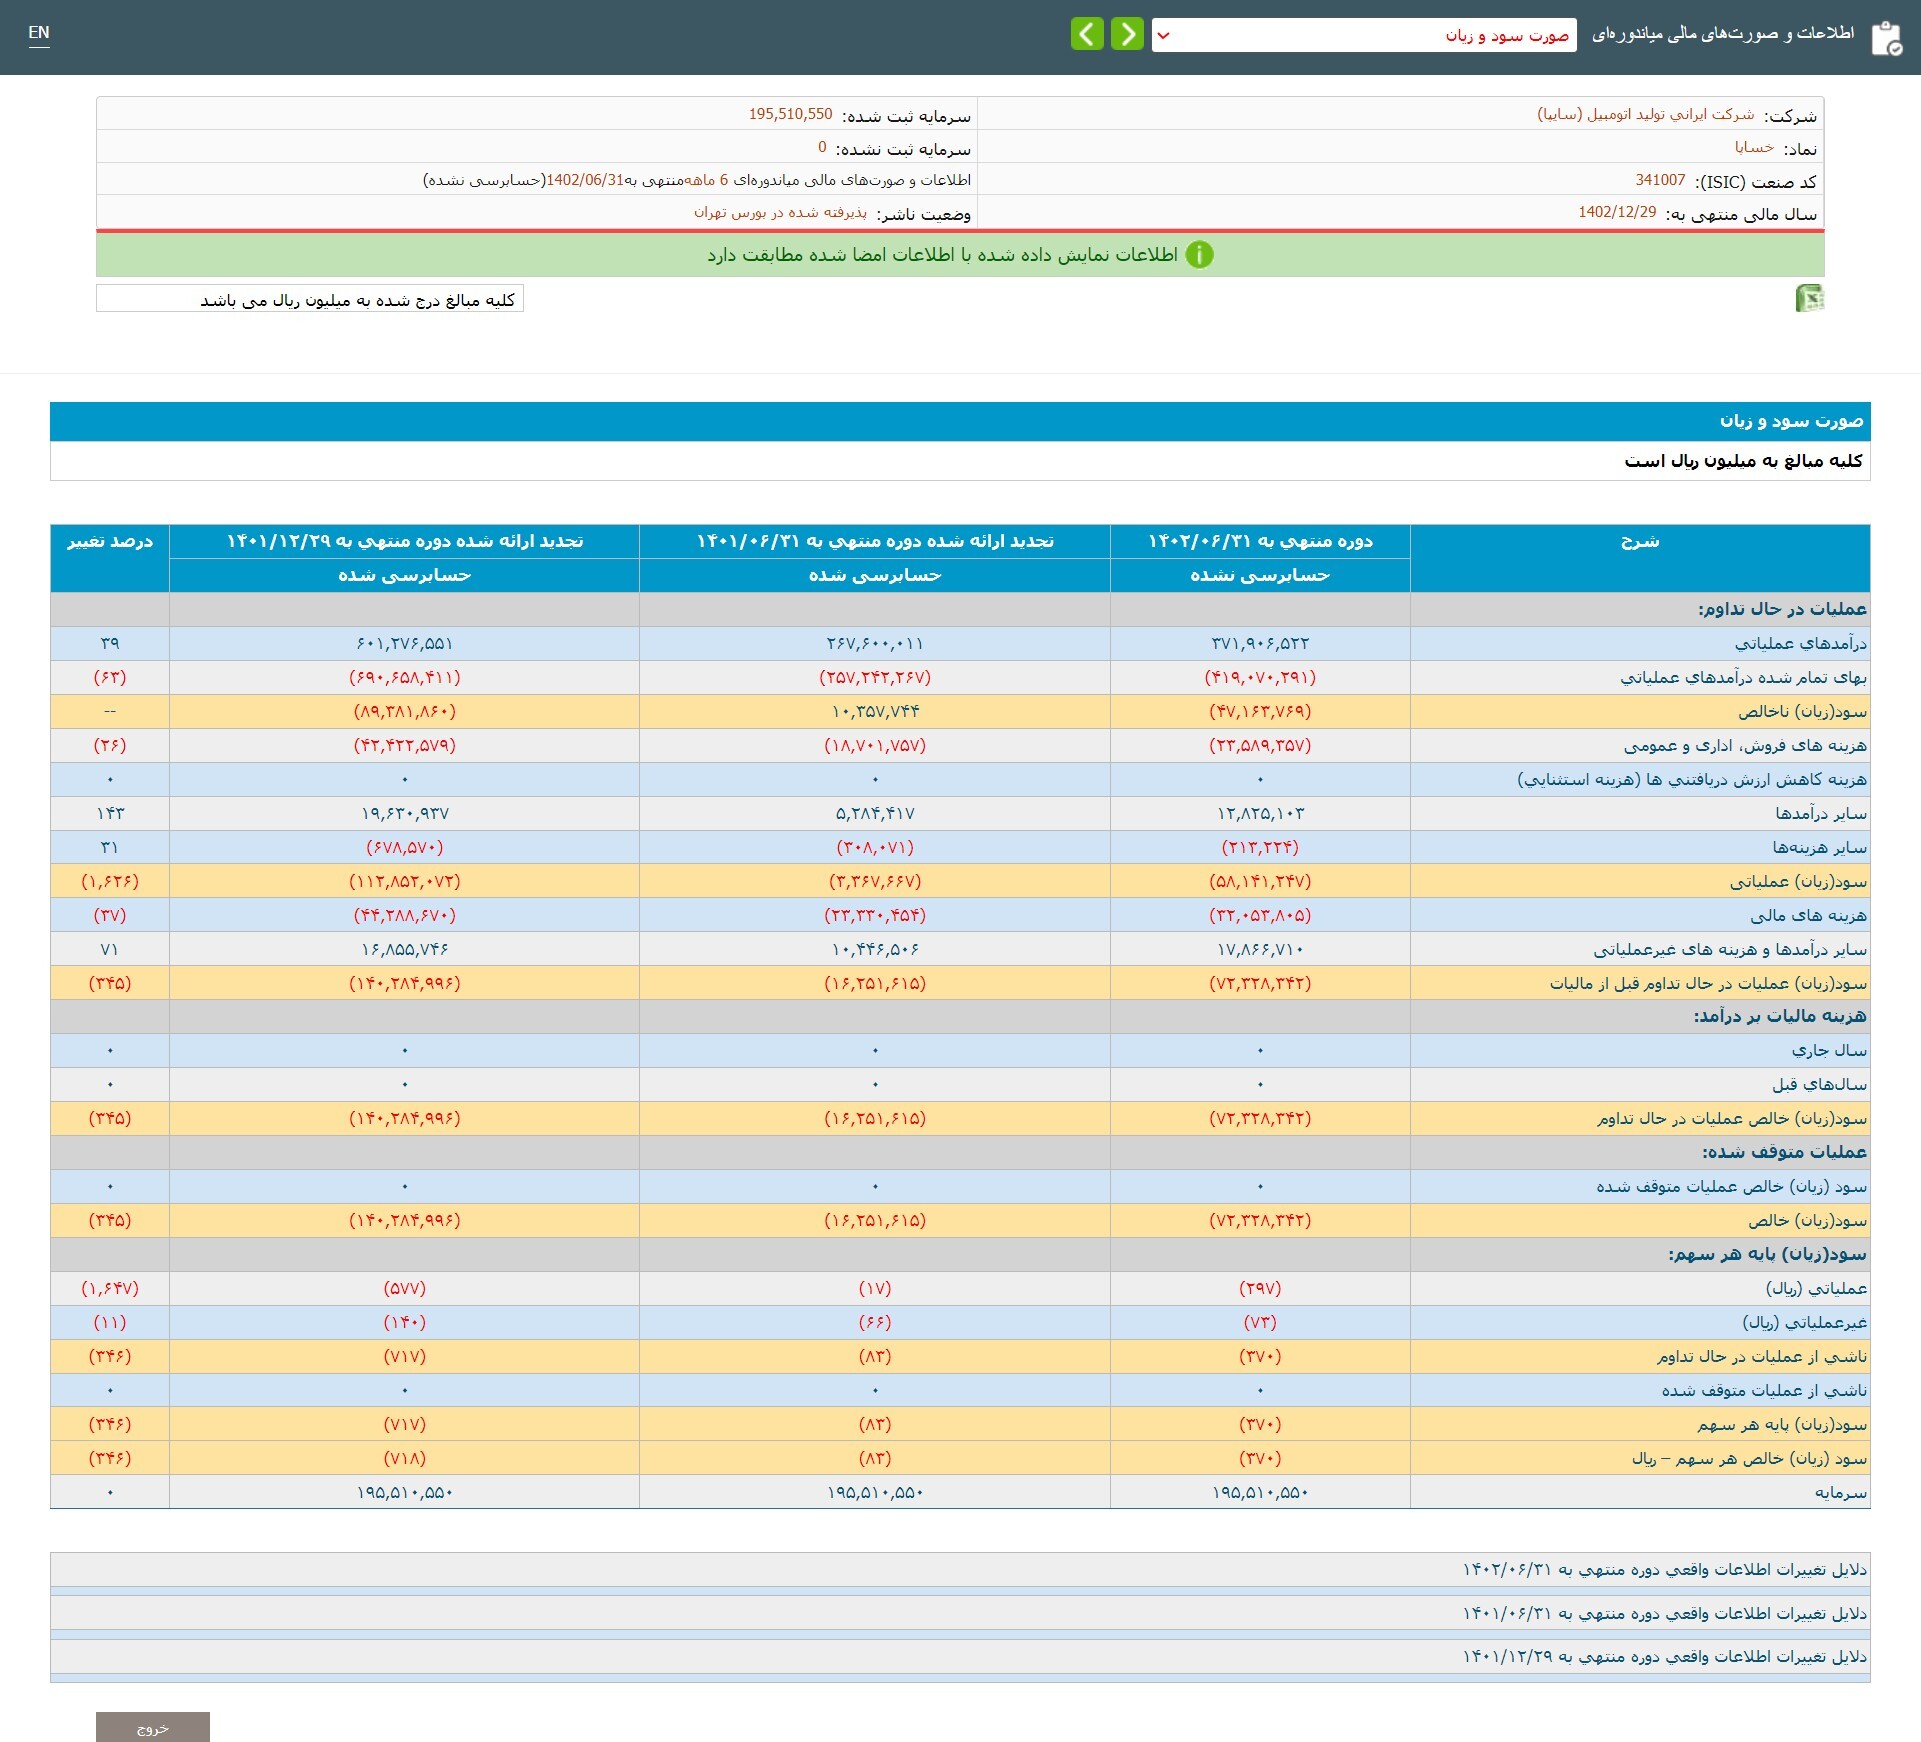Screen dimensions: 1921x1742
Task: Click the صورت سود و زیان section header
Action: [x=1791, y=421]
